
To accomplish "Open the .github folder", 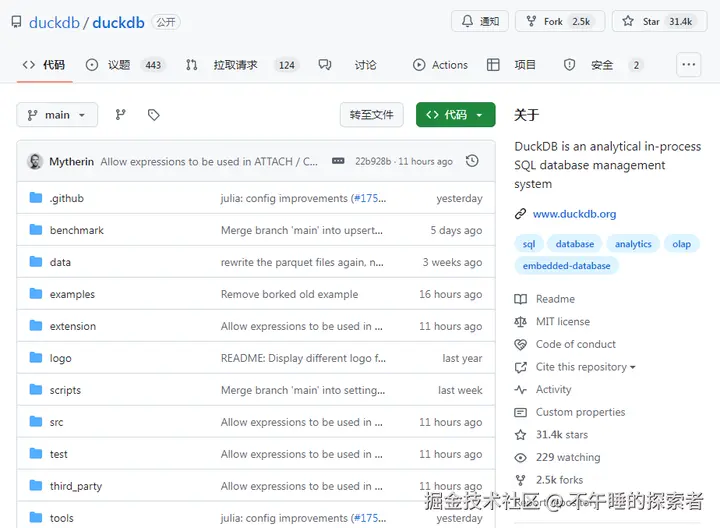I will pos(67,198).
